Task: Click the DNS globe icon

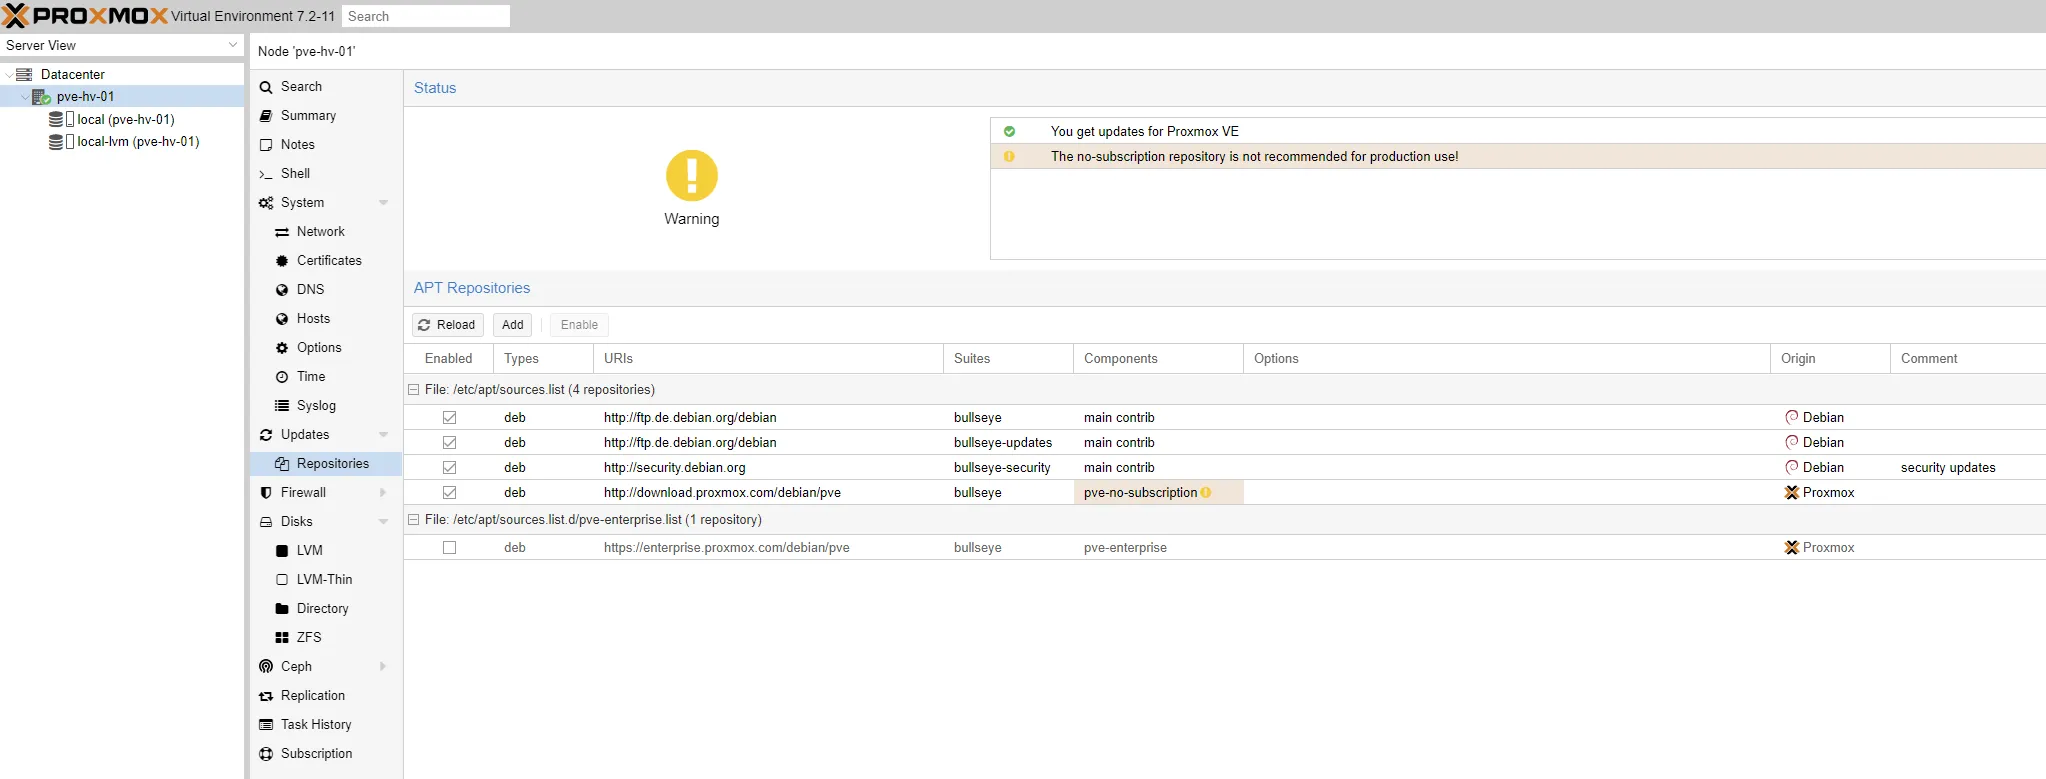Action: [282, 290]
